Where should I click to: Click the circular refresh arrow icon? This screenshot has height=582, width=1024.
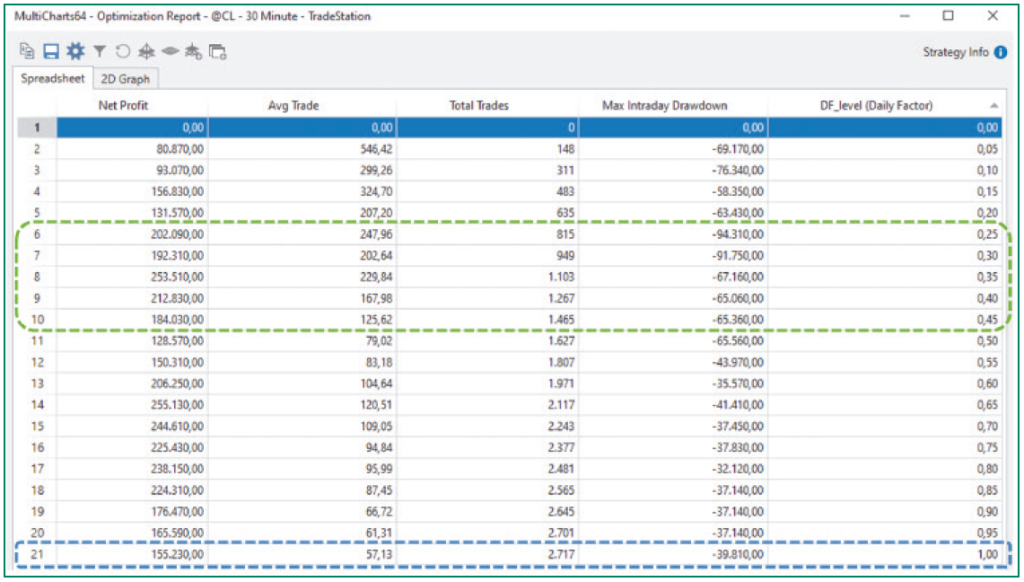click(x=122, y=51)
